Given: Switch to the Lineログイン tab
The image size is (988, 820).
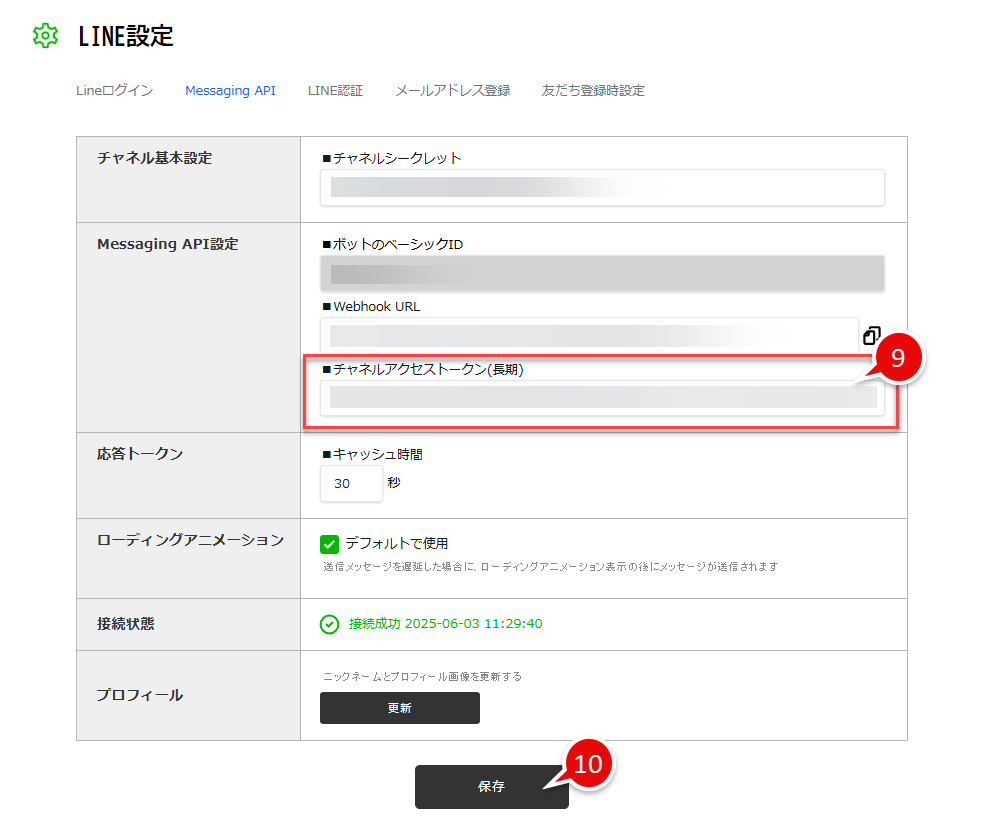Looking at the screenshot, I should 114,91.
